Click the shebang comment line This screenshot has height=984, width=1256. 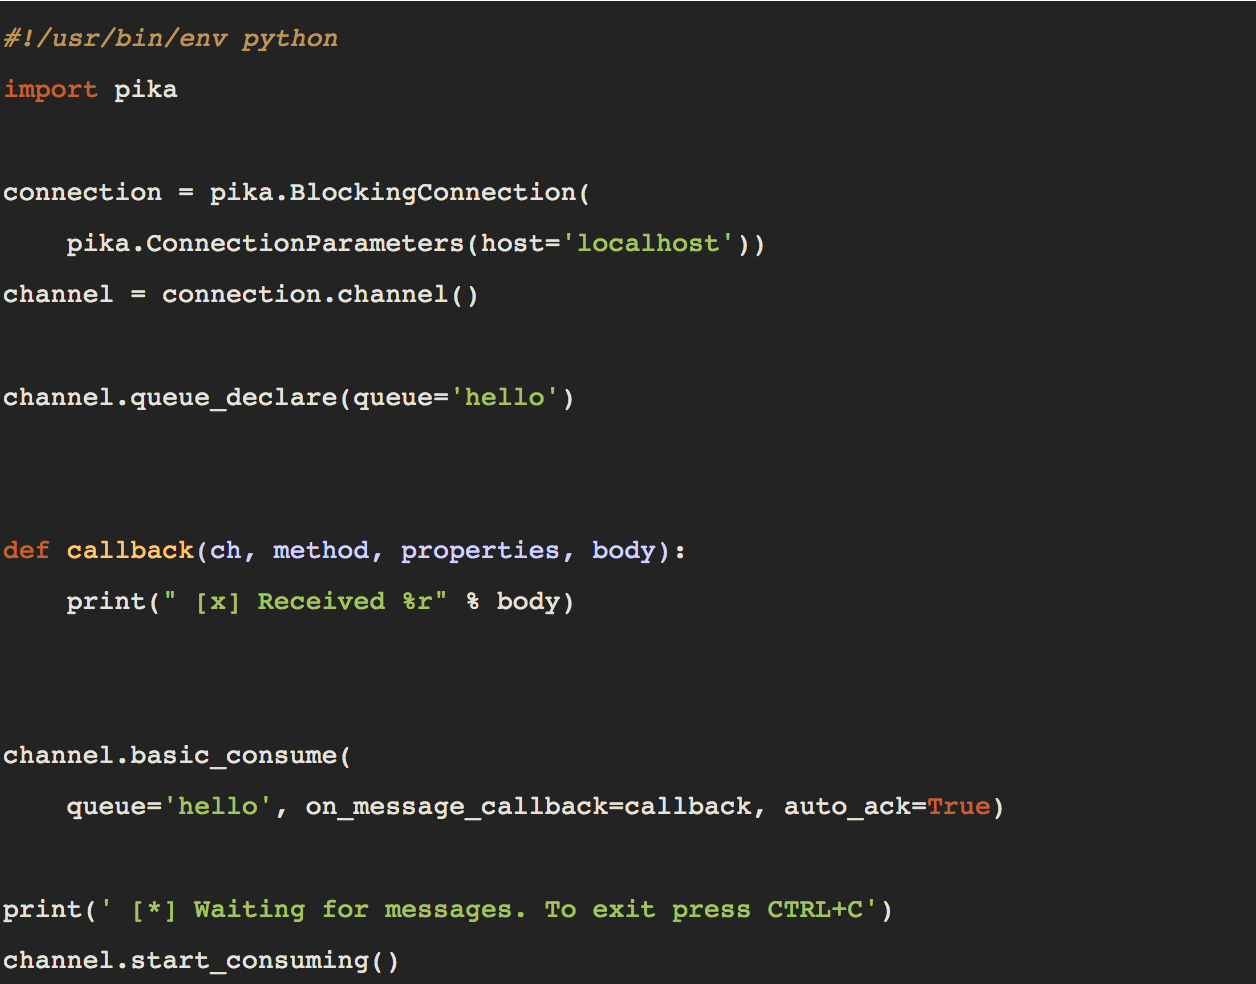click(x=170, y=37)
